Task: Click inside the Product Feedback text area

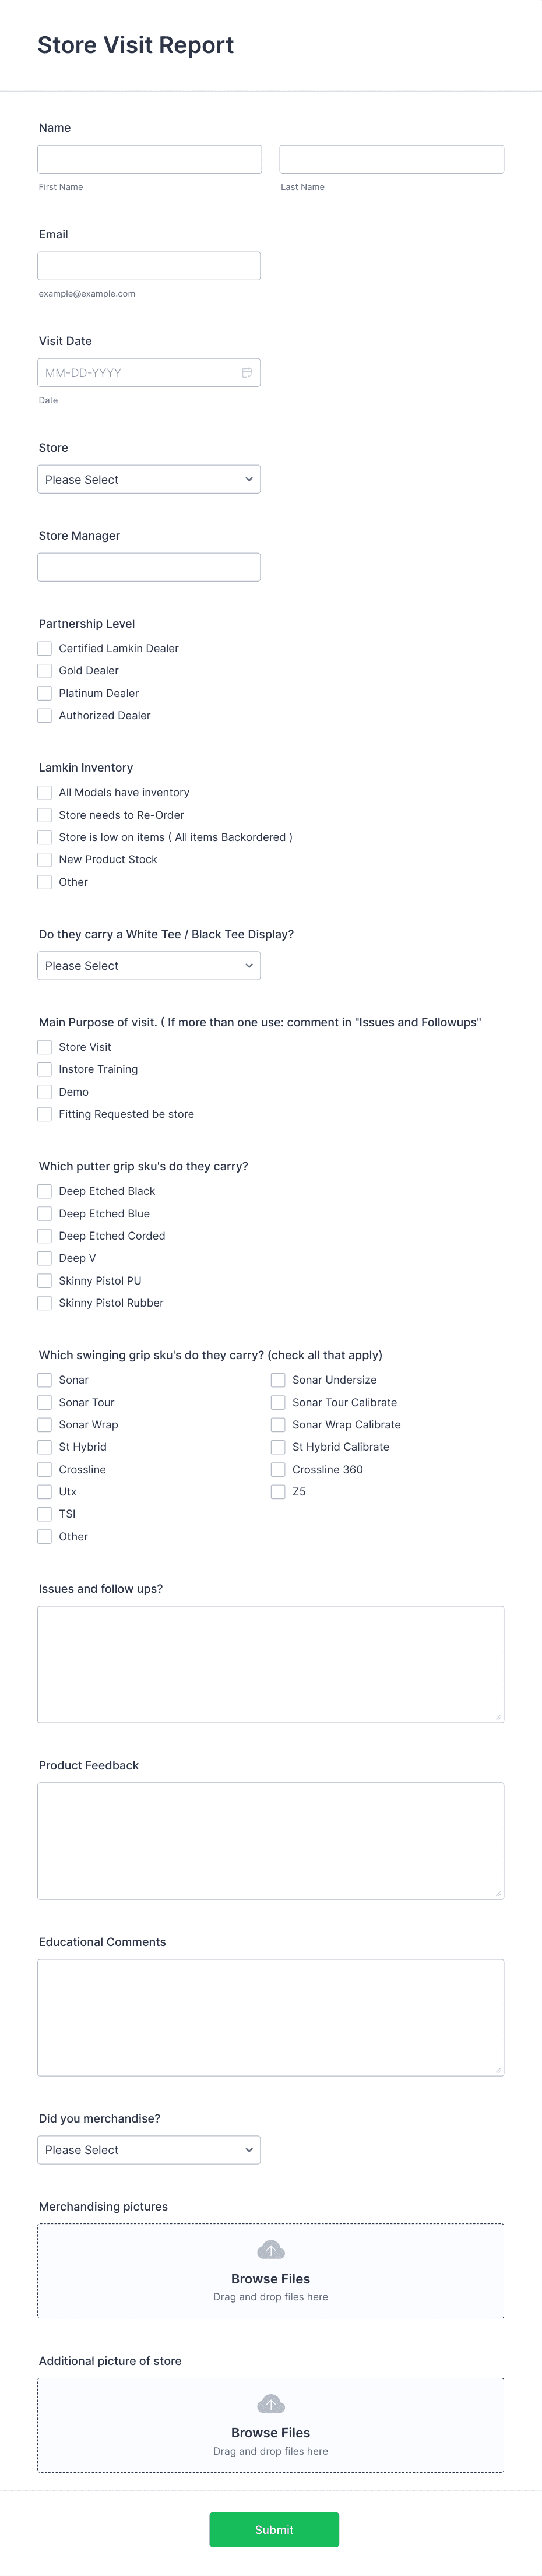Action: 270,1840
